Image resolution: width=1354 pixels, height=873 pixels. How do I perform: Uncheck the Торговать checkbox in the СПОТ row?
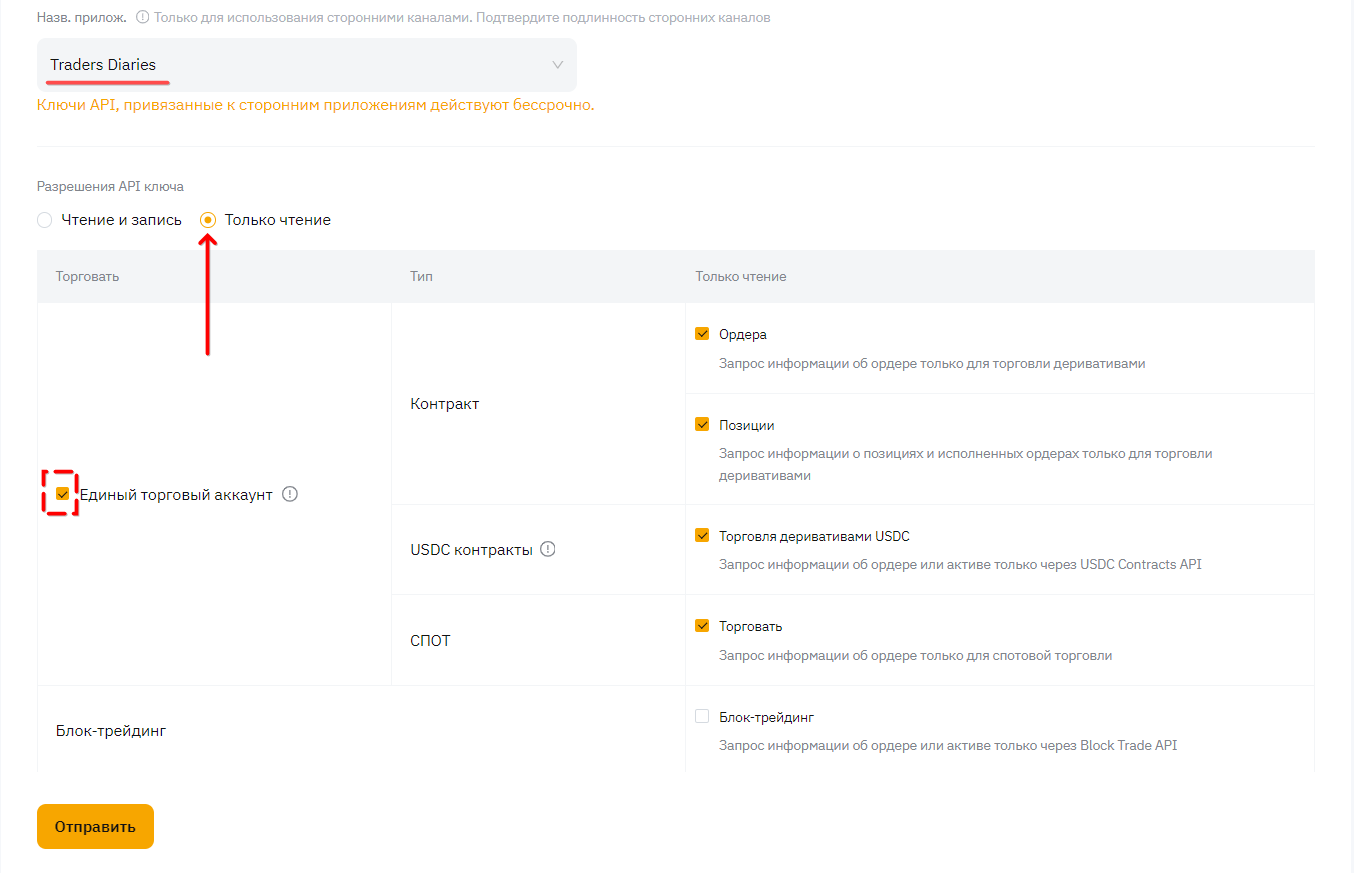[x=702, y=626]
